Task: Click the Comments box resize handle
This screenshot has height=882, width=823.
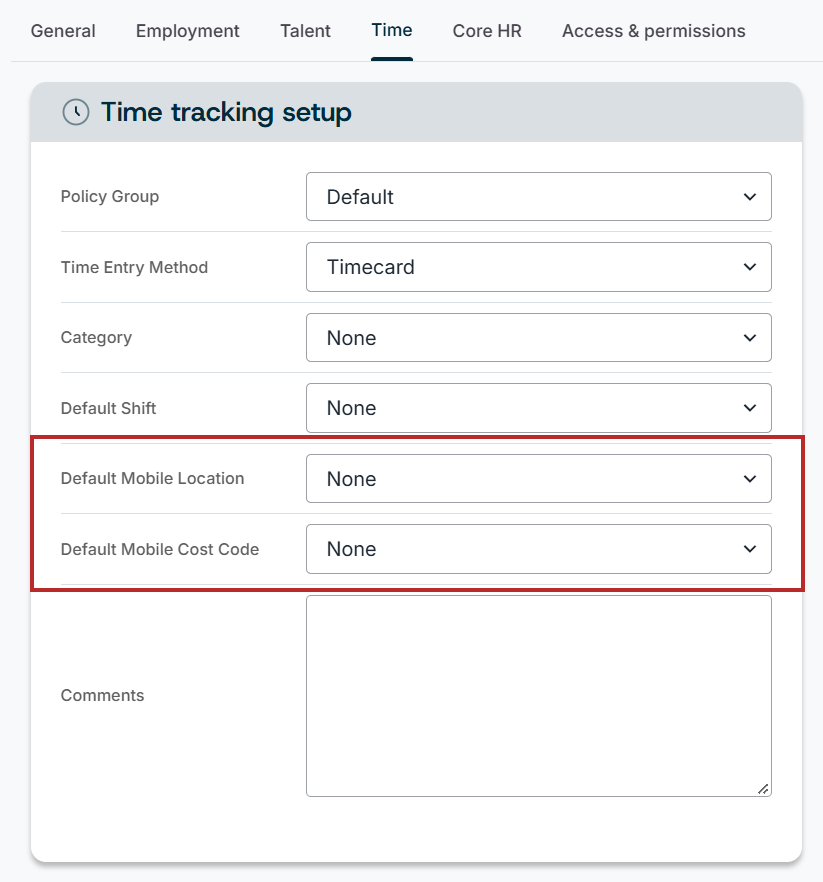Action: (763, 789)
